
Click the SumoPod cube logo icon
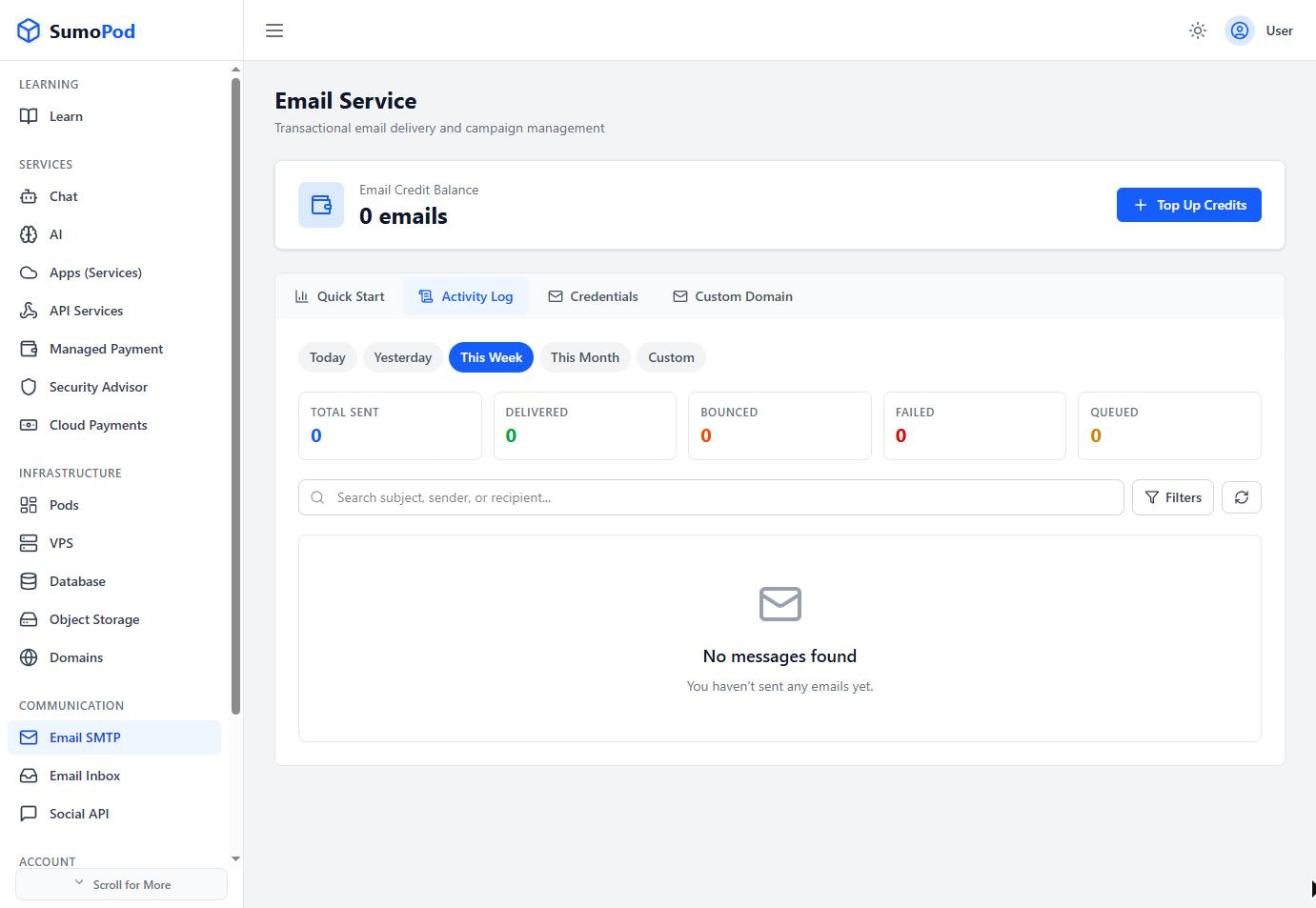pos(29,31)
